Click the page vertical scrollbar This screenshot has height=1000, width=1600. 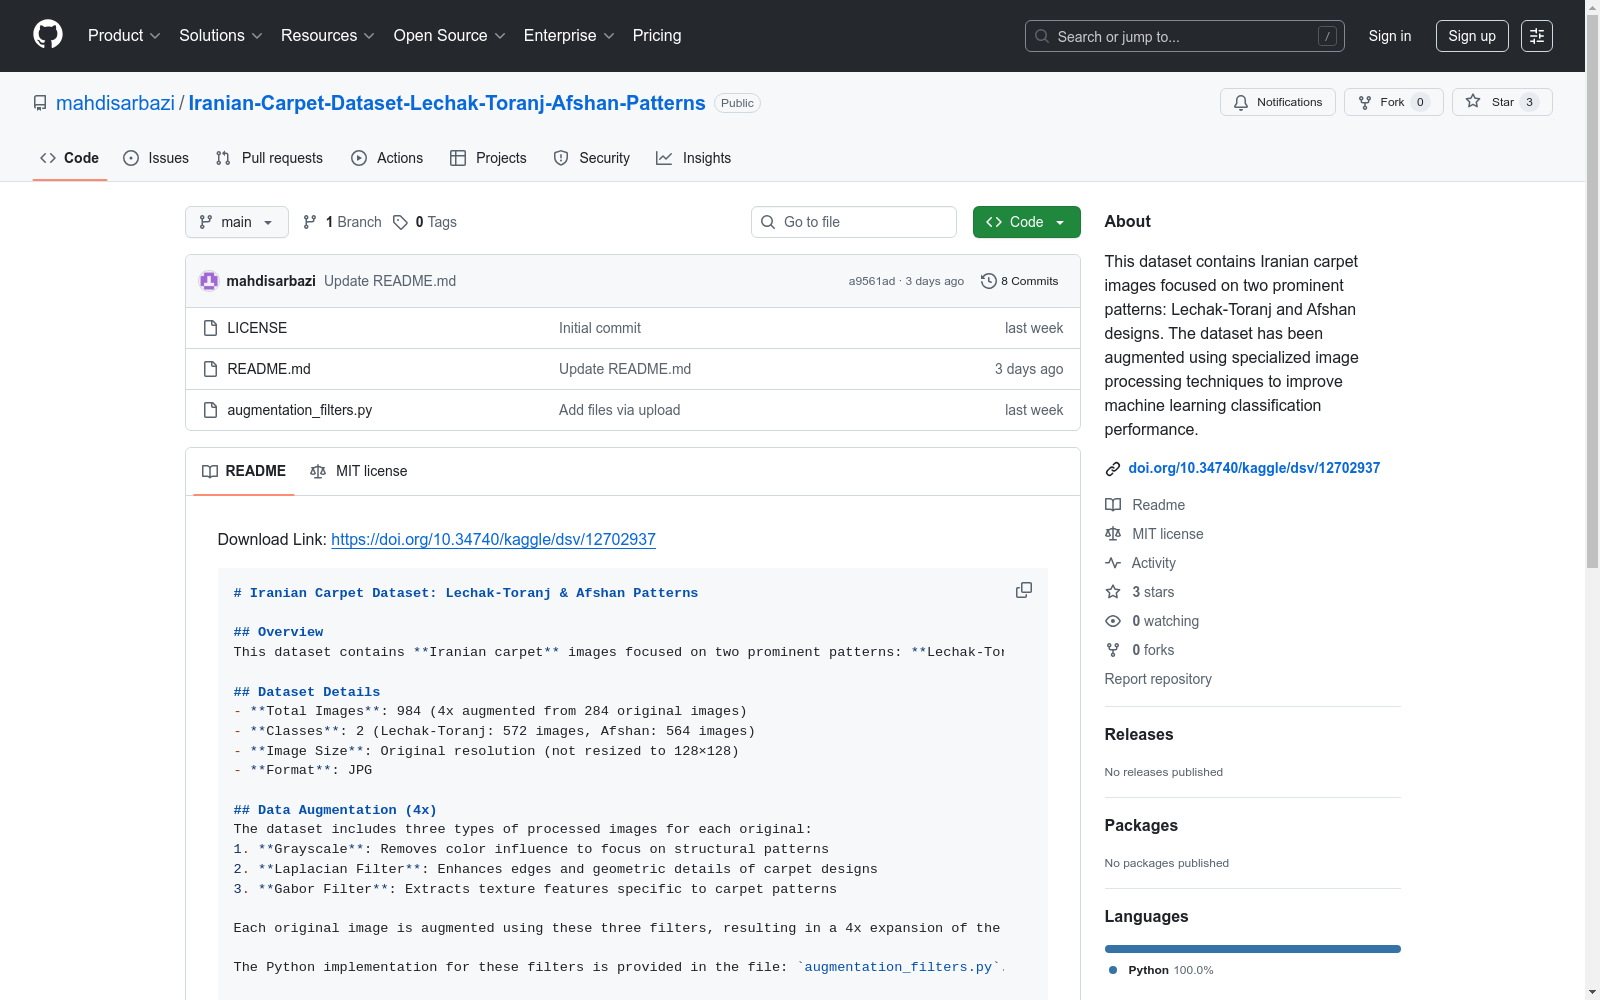(1592, 500)
